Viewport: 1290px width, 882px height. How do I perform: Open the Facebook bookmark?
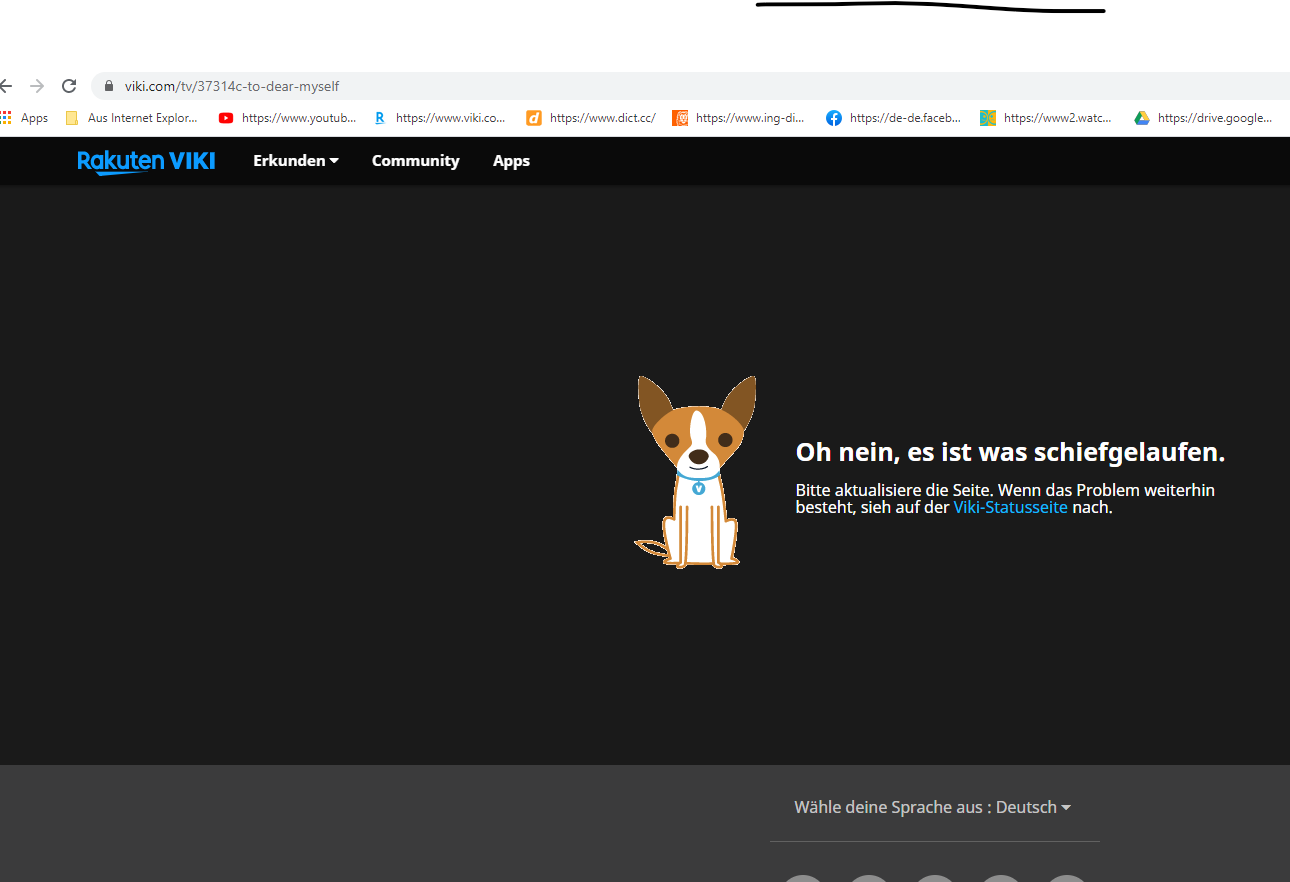click(894, 118)
